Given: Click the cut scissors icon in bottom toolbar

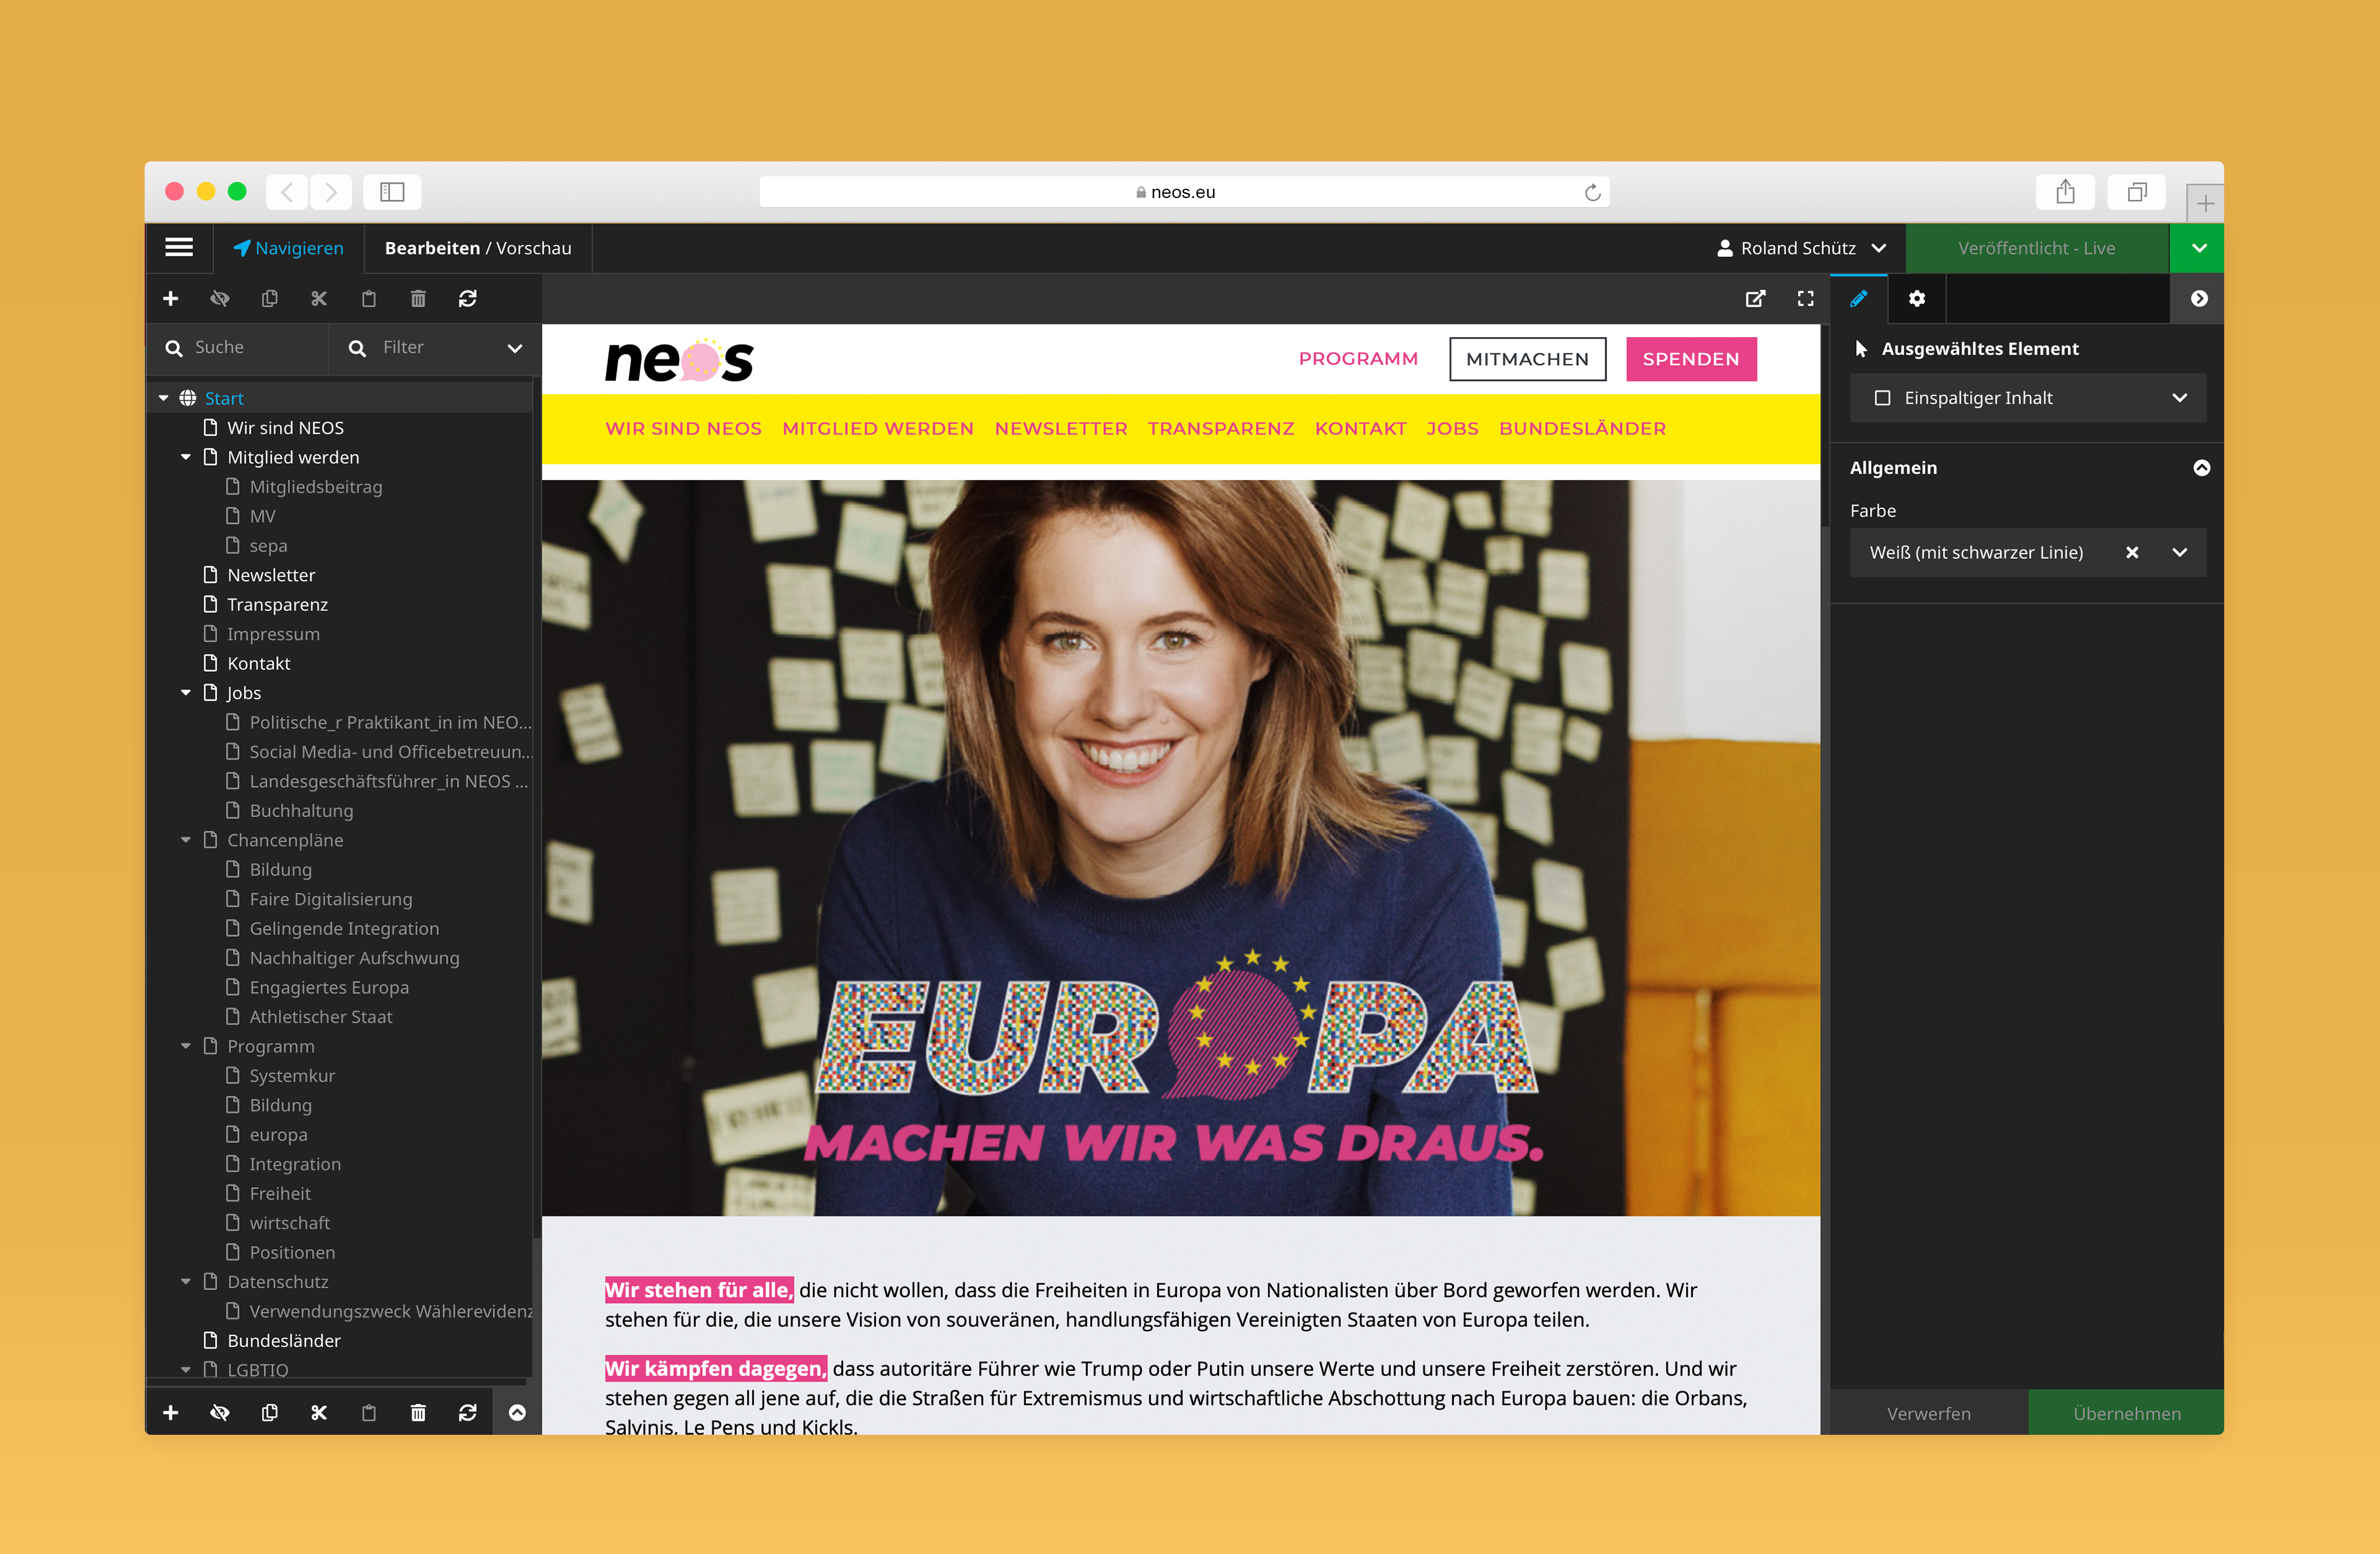Looking at the screenshot, I should click(x=319, y=1412).
